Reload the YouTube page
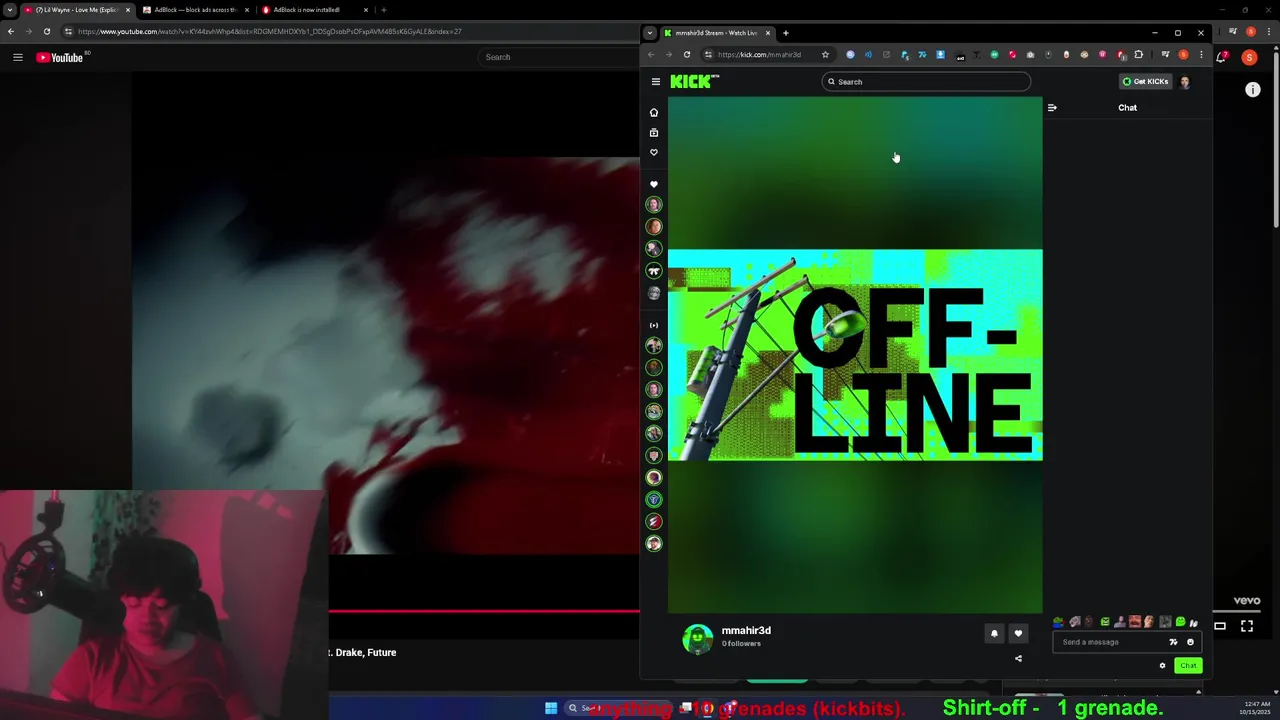Screen dimensions: 1280x720 (x=47, y=31)
